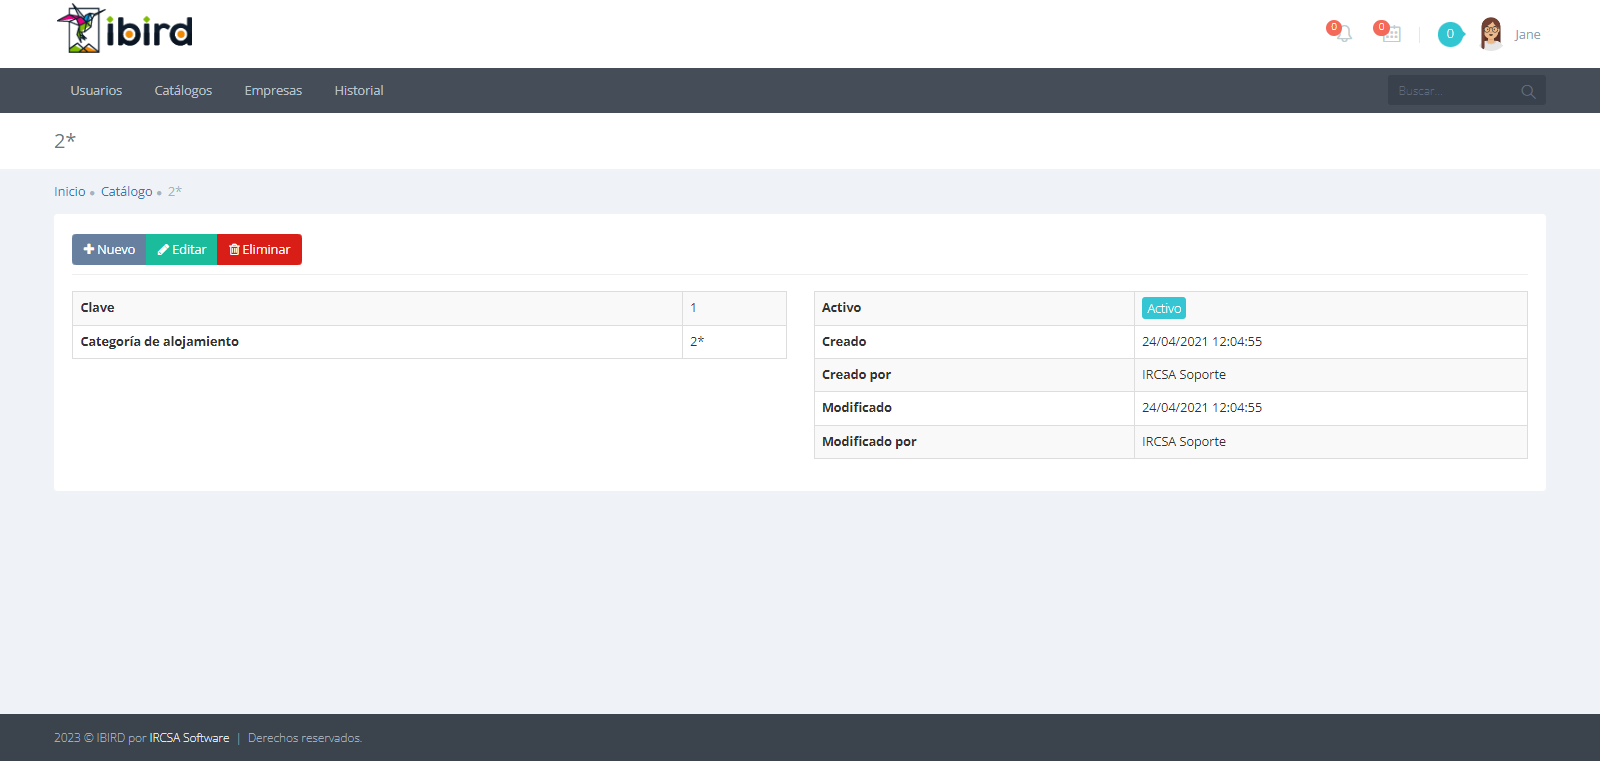Select the Creado por value IRCSA Soporte
Image resolution: width=1600 pixels, height=761 pixels.
coord(1184,374)
